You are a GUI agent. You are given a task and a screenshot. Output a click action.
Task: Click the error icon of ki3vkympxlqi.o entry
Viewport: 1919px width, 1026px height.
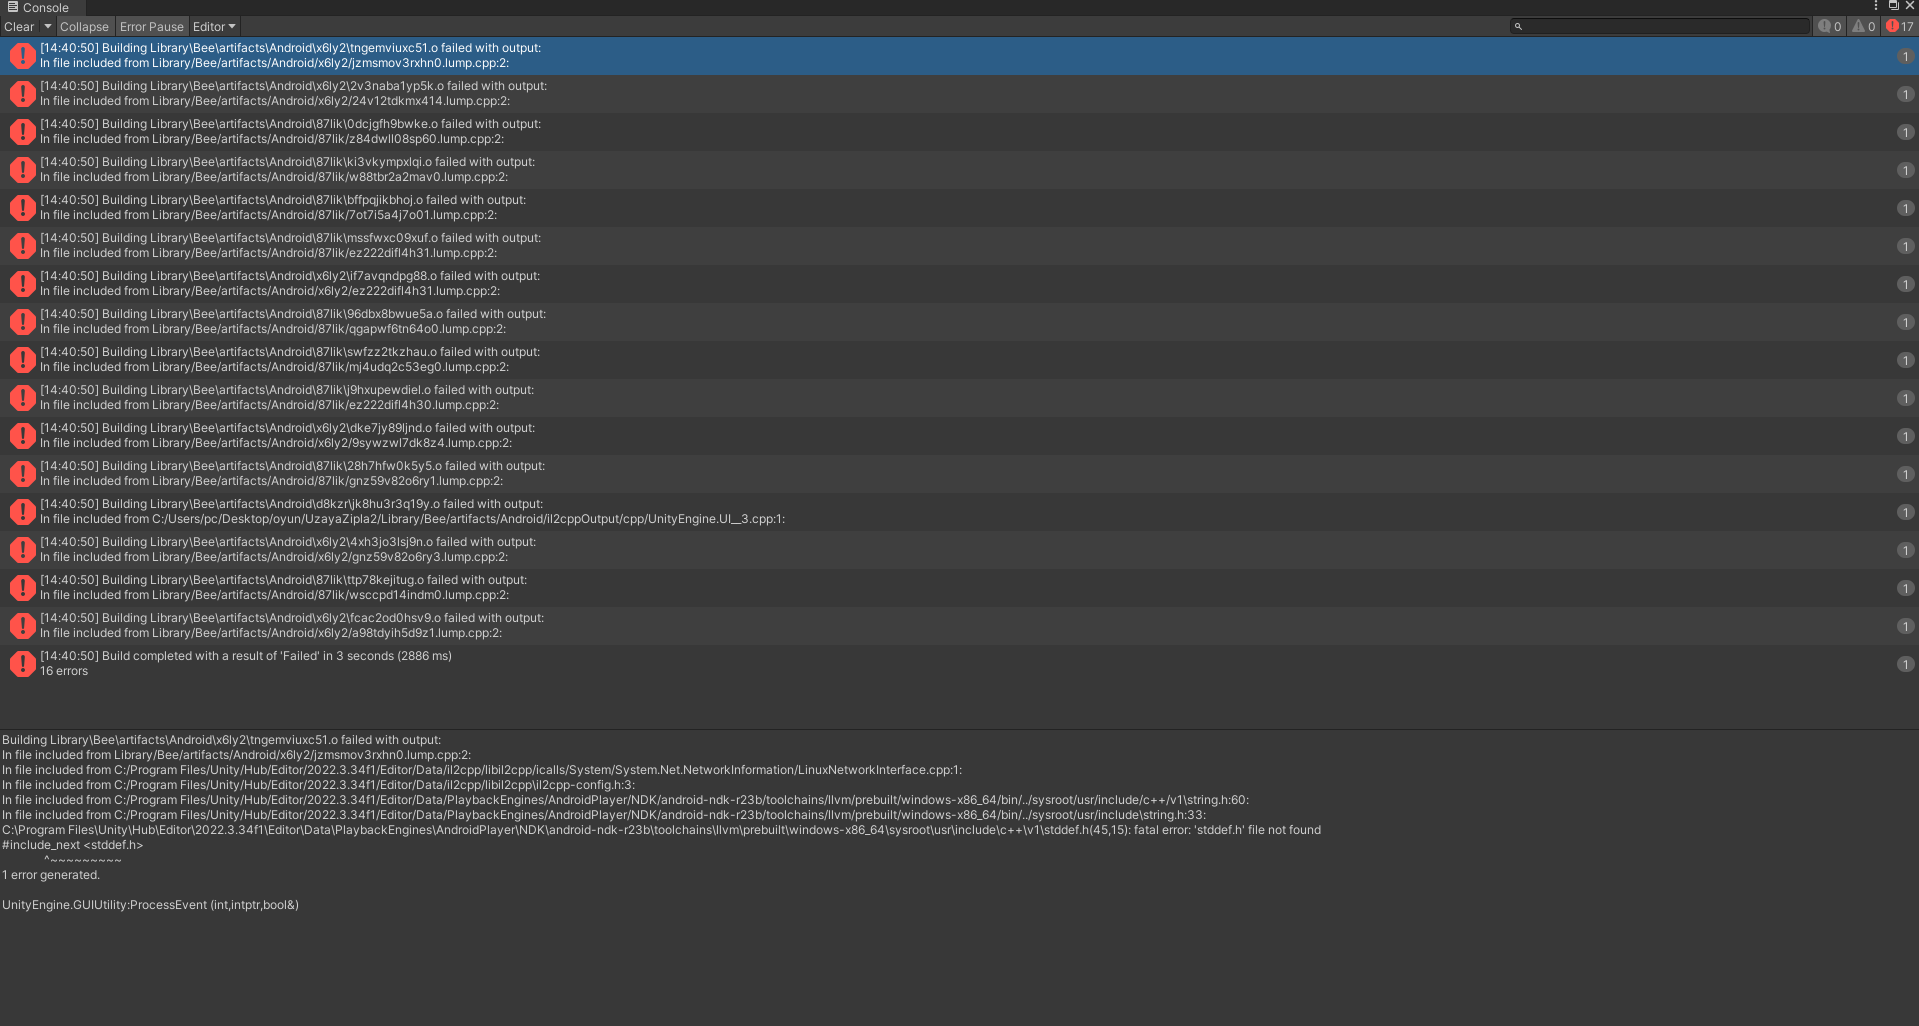(22, 170)
